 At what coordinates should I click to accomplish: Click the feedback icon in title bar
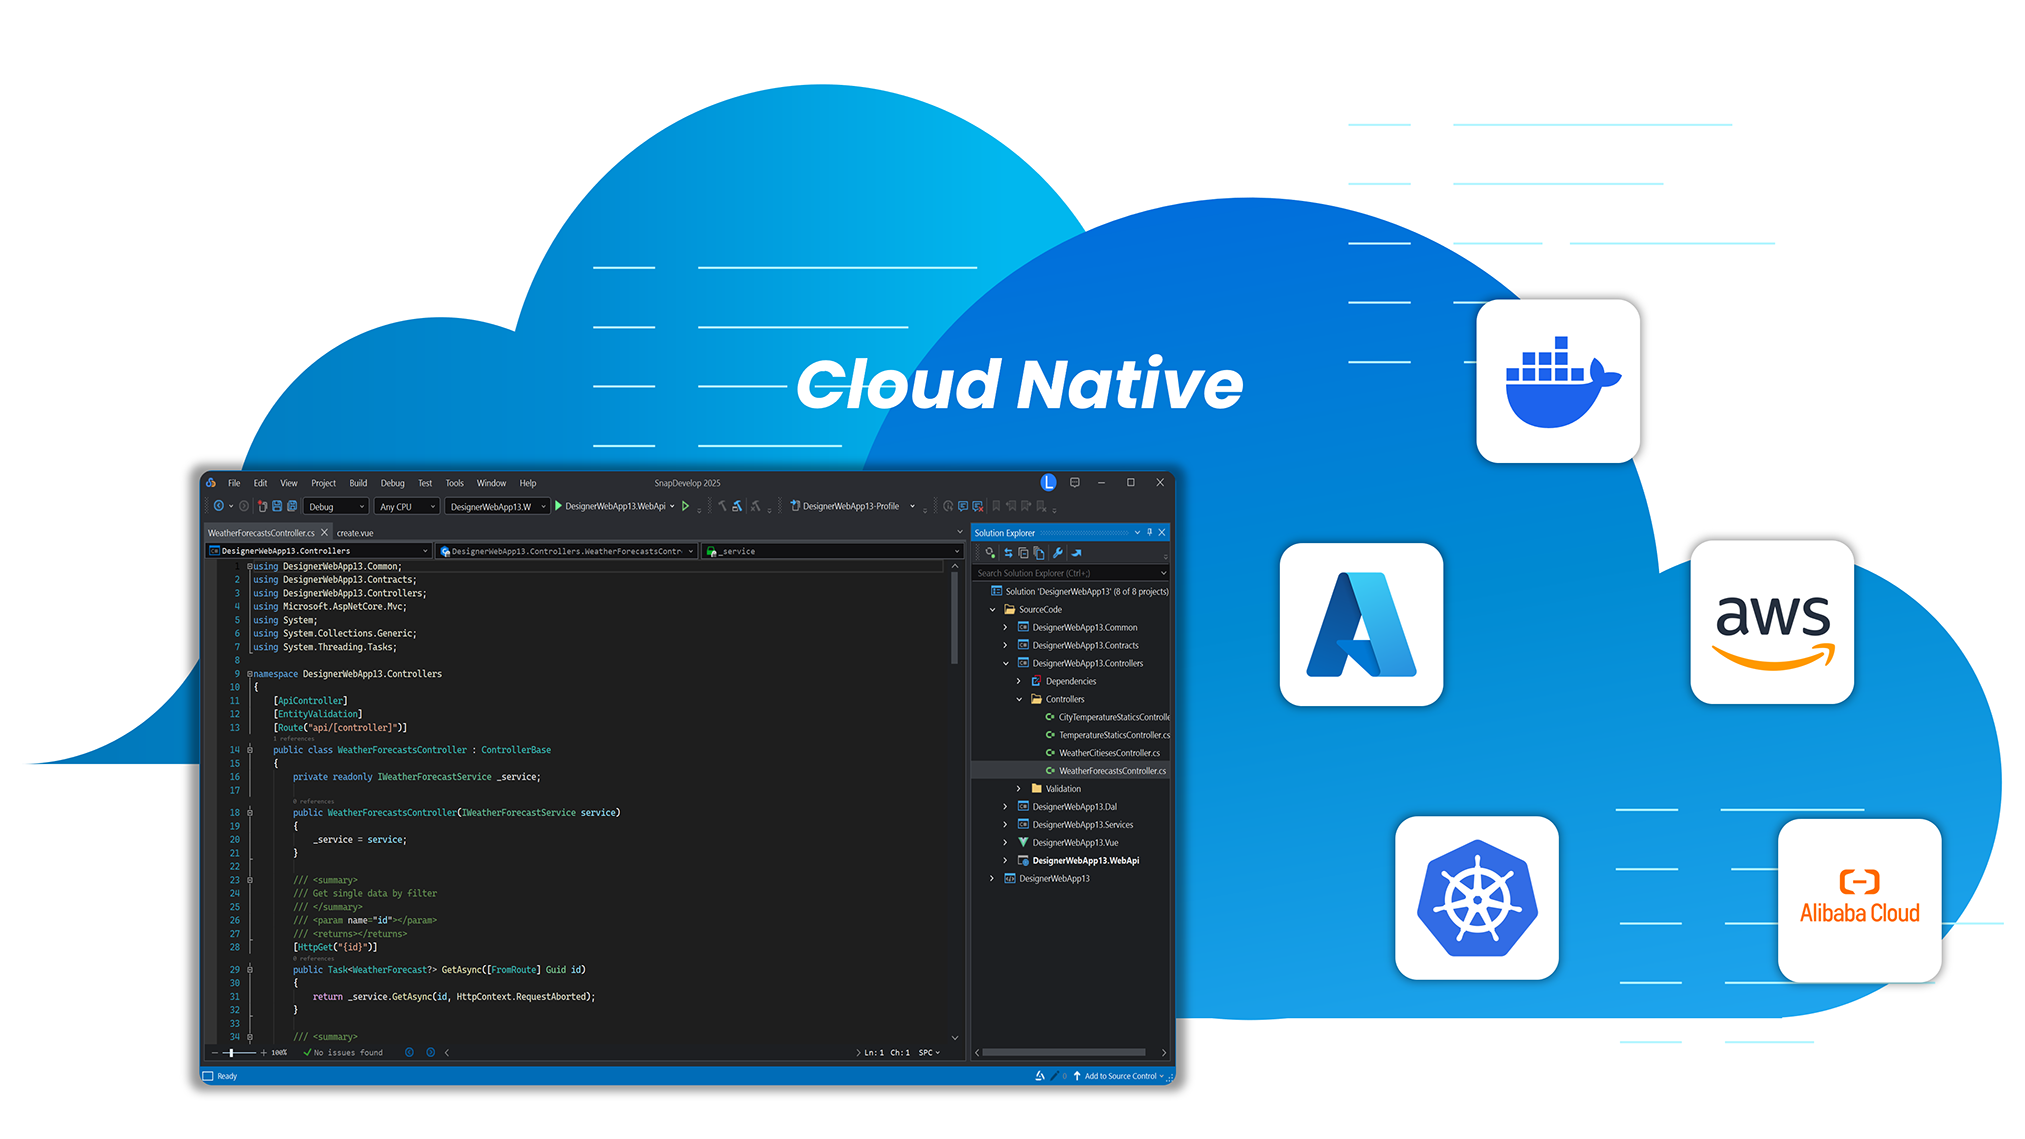(x=1075, y=482)
